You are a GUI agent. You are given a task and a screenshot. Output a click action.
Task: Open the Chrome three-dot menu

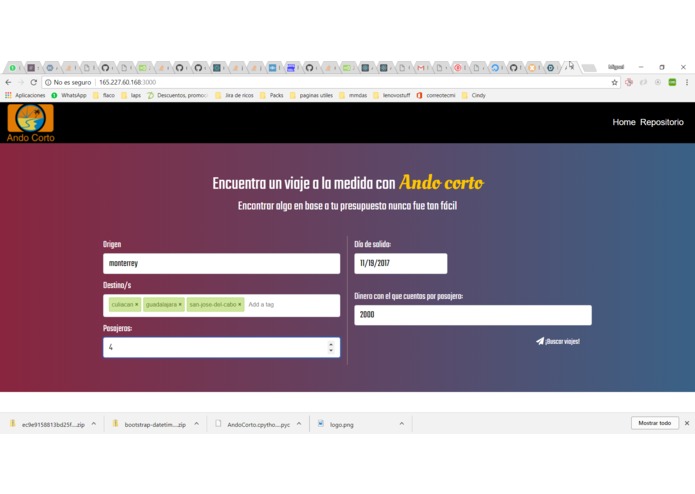(687, 82)
